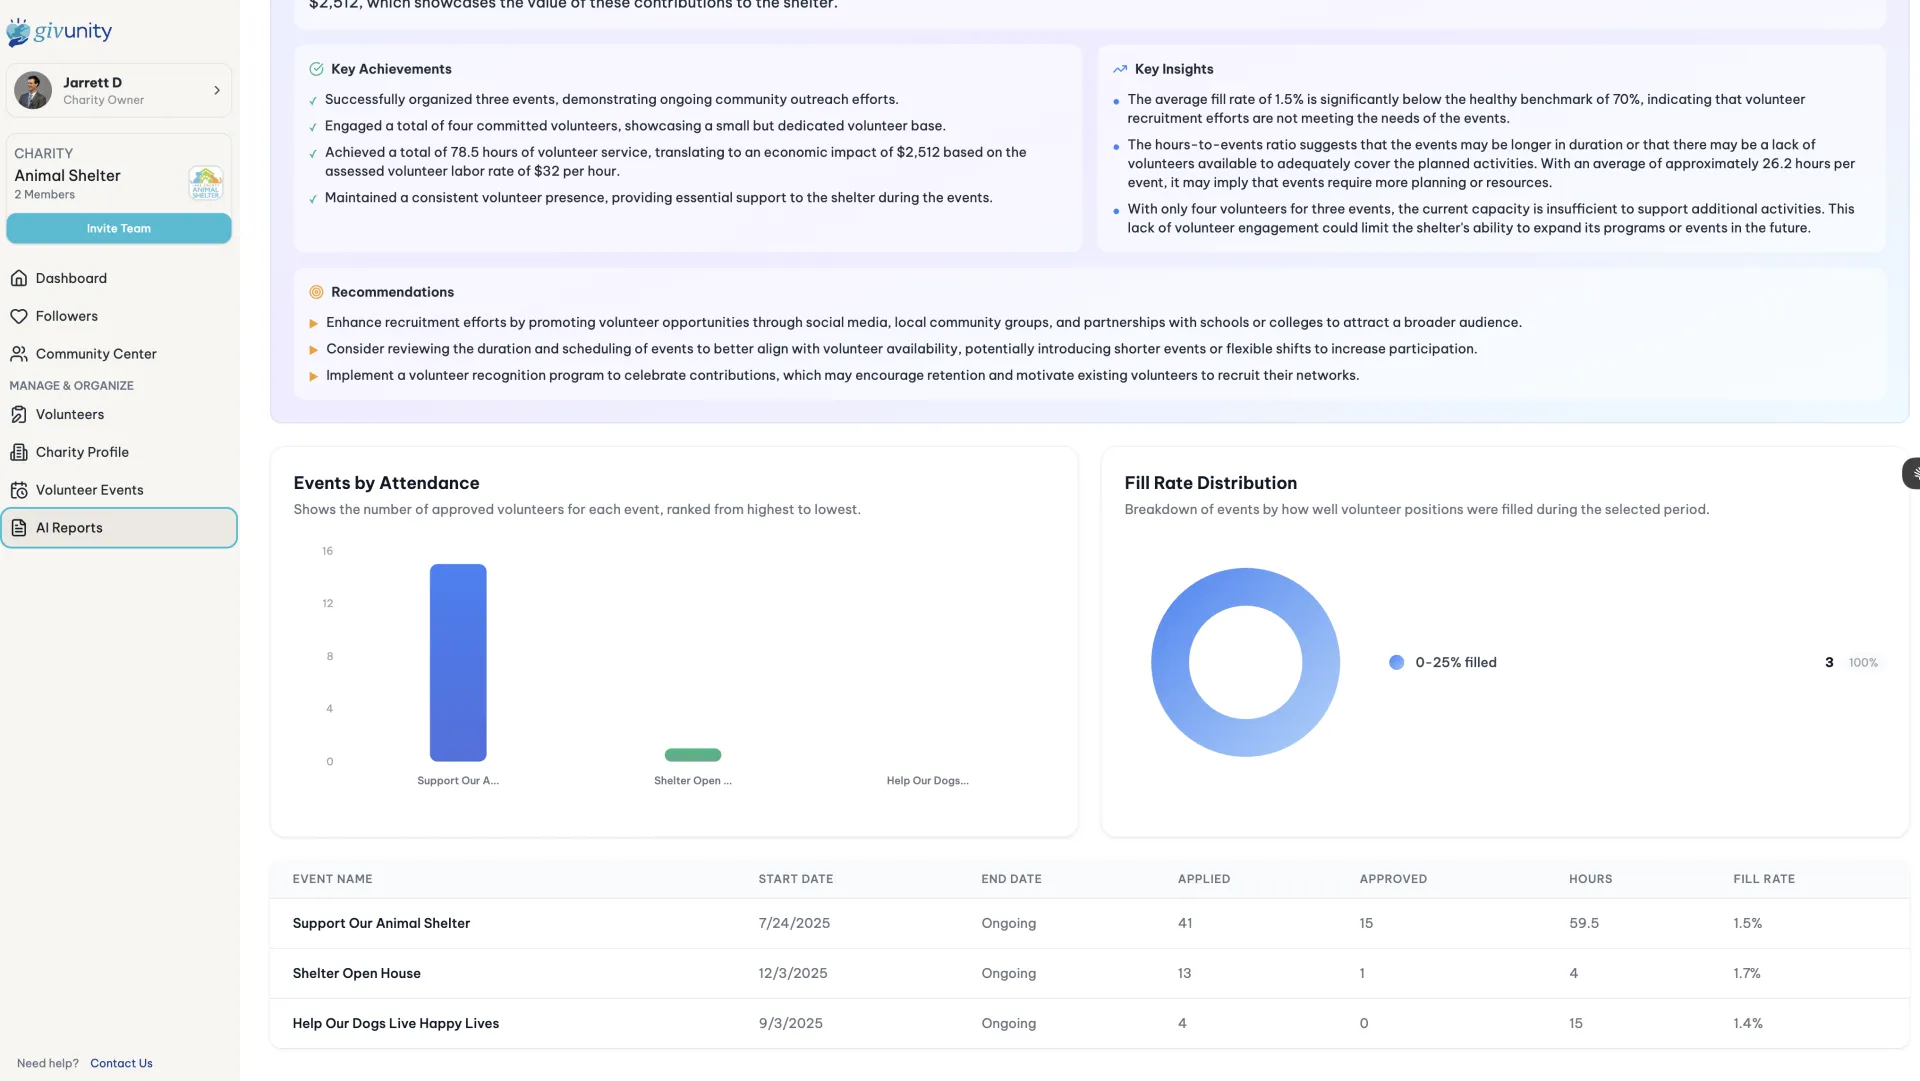Click the floating button on the right edge
Screen dimensions: 1920x1081
[x=1910, y=472]
